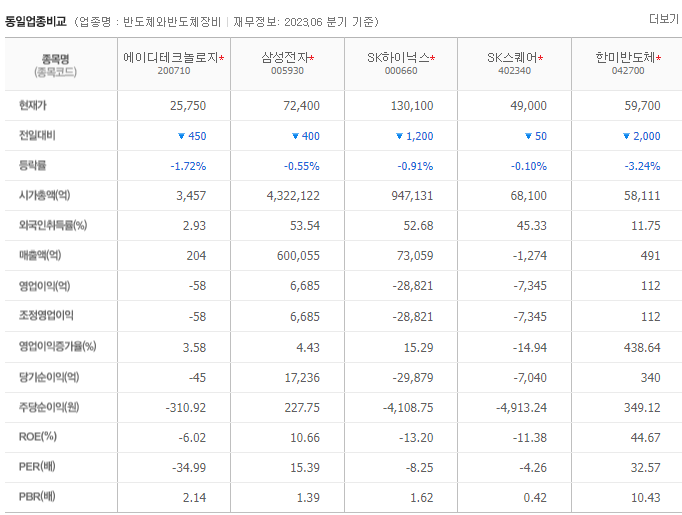Click the stock code 005930
The image size is (682, 515).
coord(288,70)
